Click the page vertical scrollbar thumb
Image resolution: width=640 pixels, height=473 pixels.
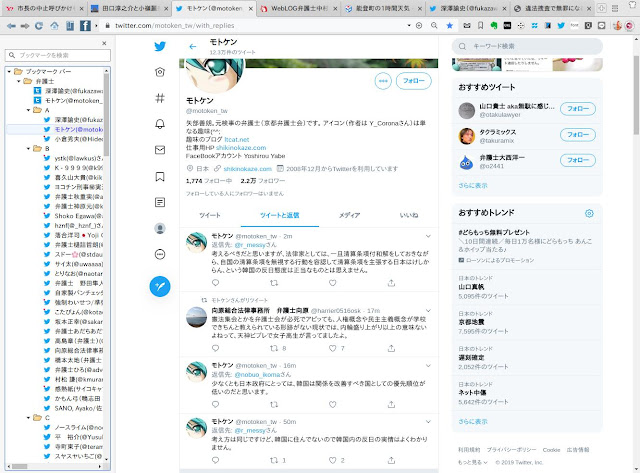point(636,95)
